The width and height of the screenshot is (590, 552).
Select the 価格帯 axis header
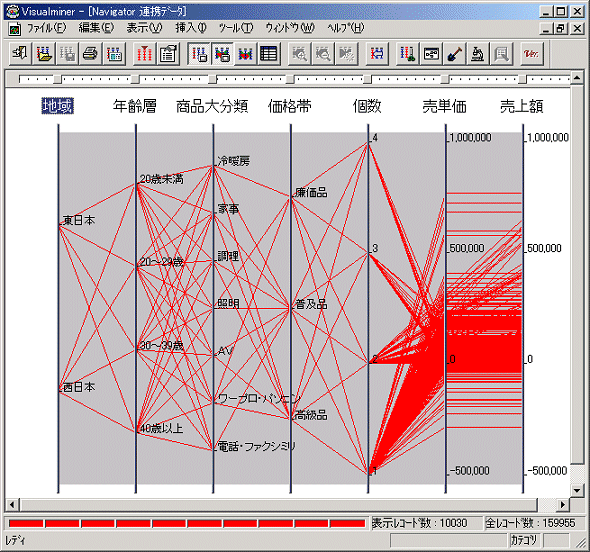pyautogui.click(x=290, y=106)
